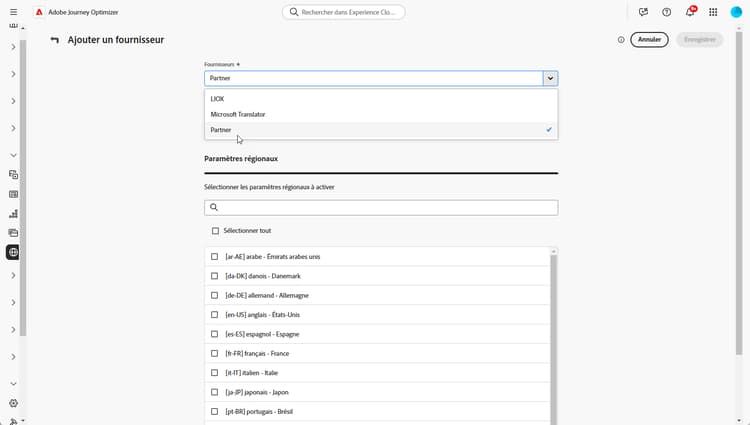Open the hamburger navigation menu
Screen dimensions: 750x425
(x=13, y=12)
